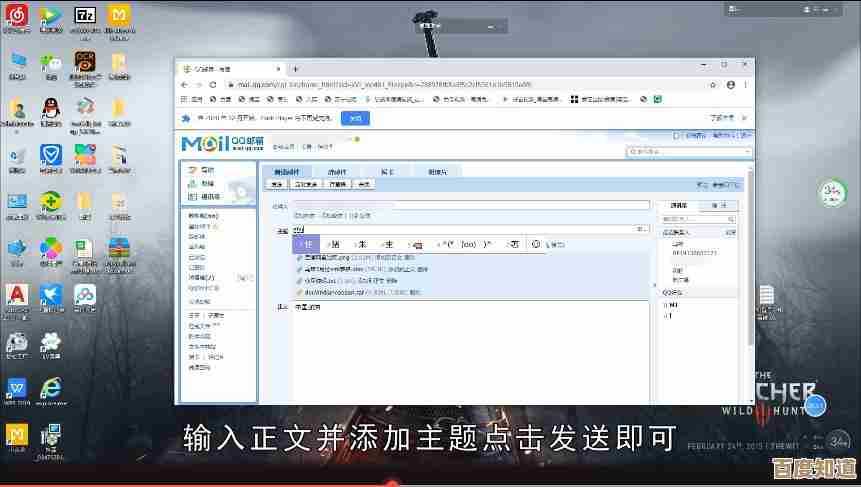Open the red letter A application icon
The image size is (861, 487).
[x=17, y=295]
